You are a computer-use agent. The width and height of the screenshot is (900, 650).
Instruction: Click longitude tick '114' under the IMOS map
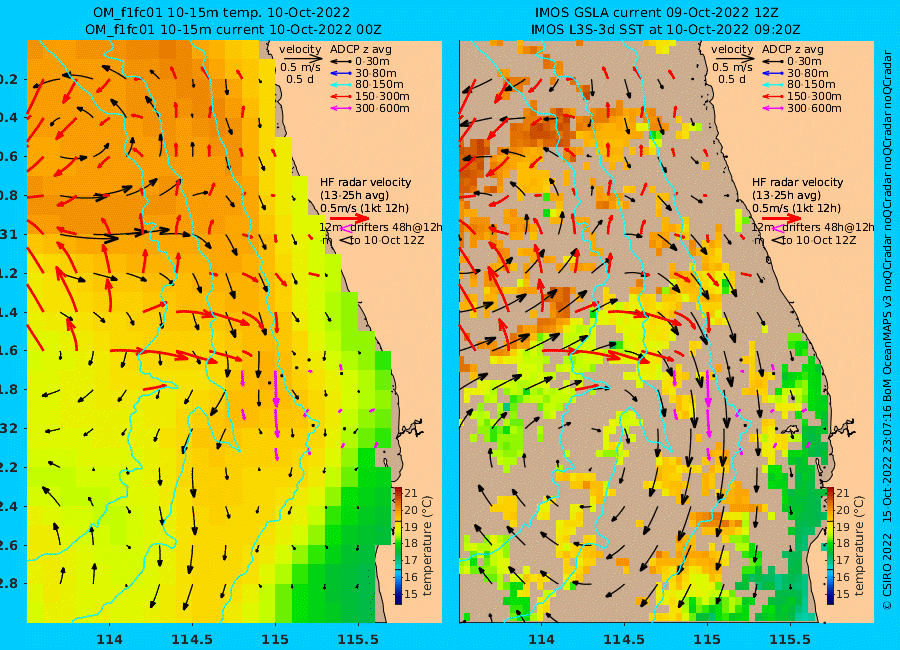[x=541, y=639]
